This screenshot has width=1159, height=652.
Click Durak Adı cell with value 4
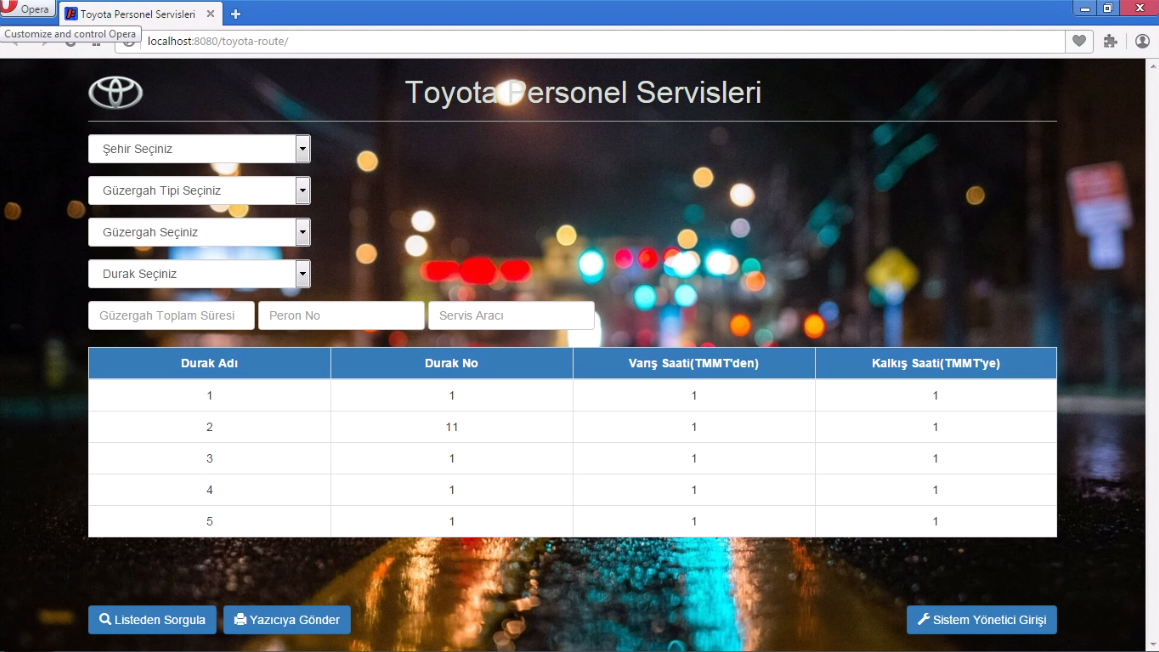[209, 489]
